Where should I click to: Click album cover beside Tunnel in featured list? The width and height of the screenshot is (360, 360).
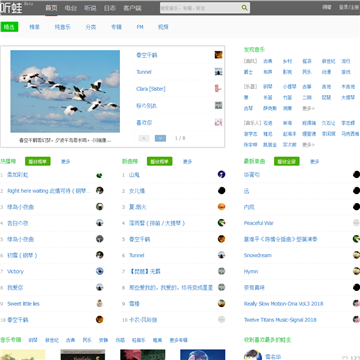point(218,72)
